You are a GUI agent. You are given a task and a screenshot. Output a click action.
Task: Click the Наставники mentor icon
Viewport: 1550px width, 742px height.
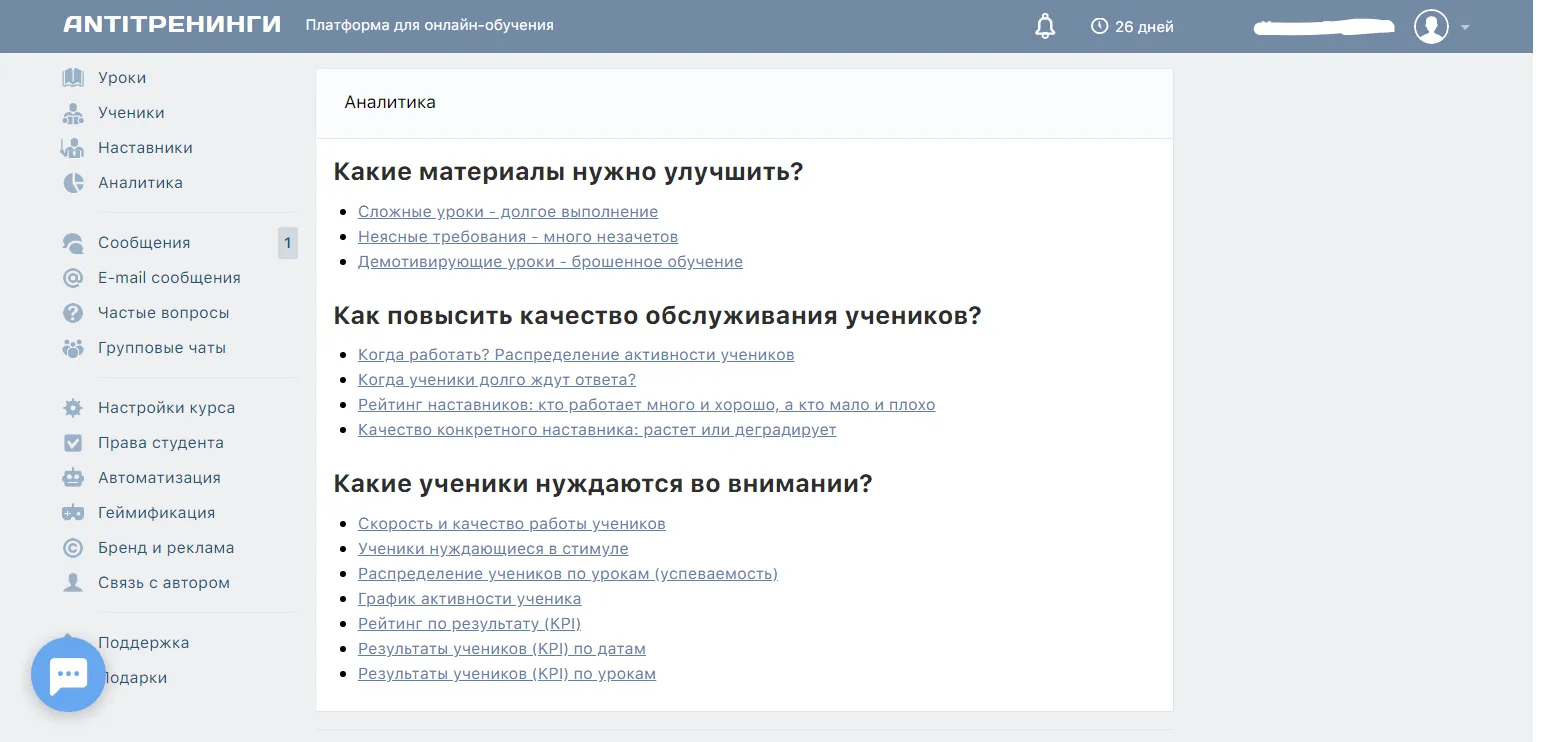pos(73,148)
